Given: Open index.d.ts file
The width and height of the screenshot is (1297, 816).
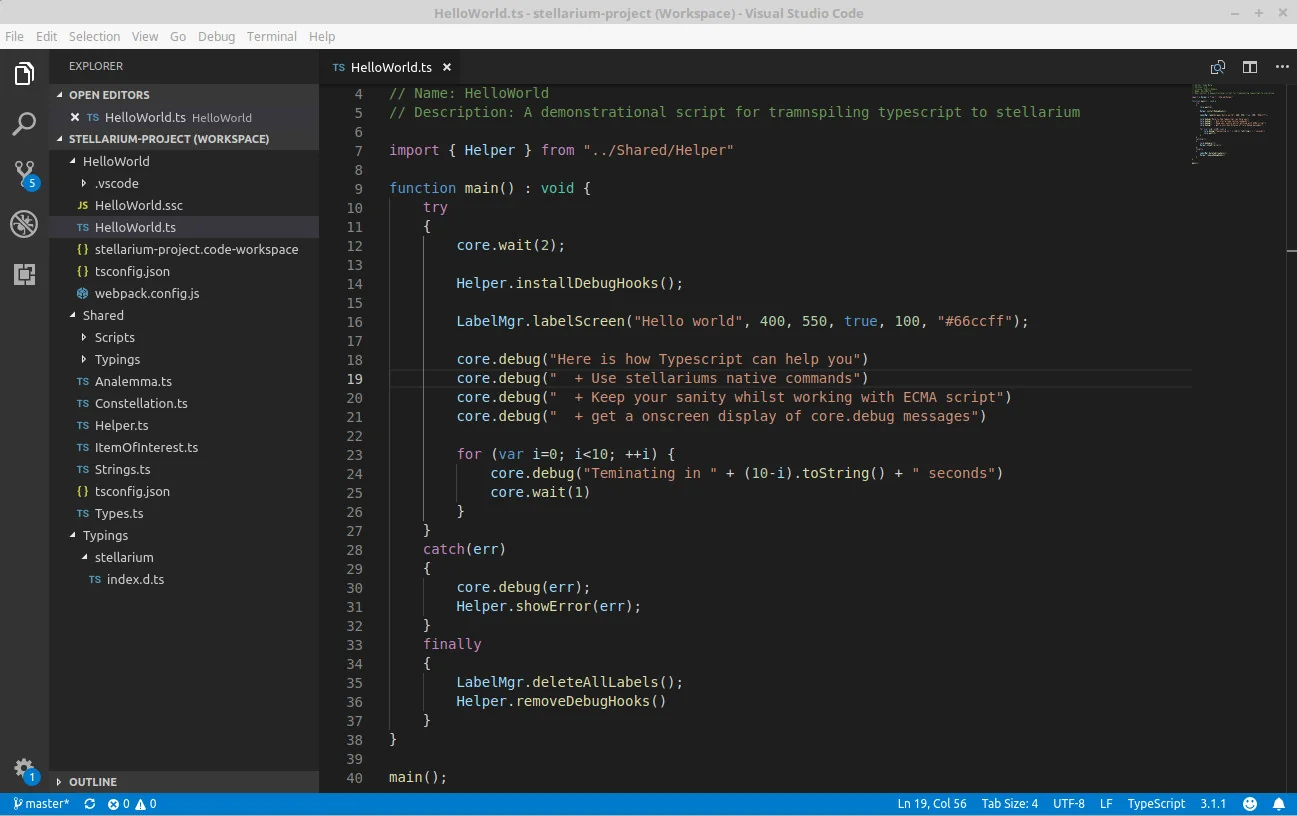Looking at the screenshot, I should coord(184,579).
